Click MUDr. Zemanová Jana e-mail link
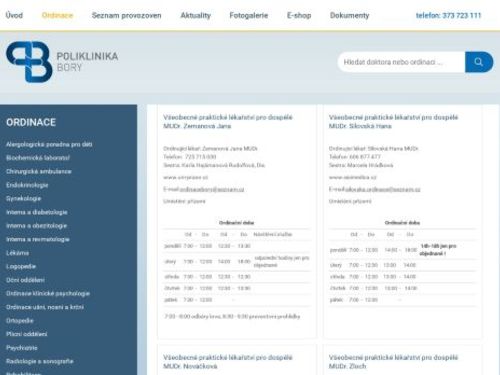Image resolution: width=500 pixels, height=375 pixels. point(212,189)
